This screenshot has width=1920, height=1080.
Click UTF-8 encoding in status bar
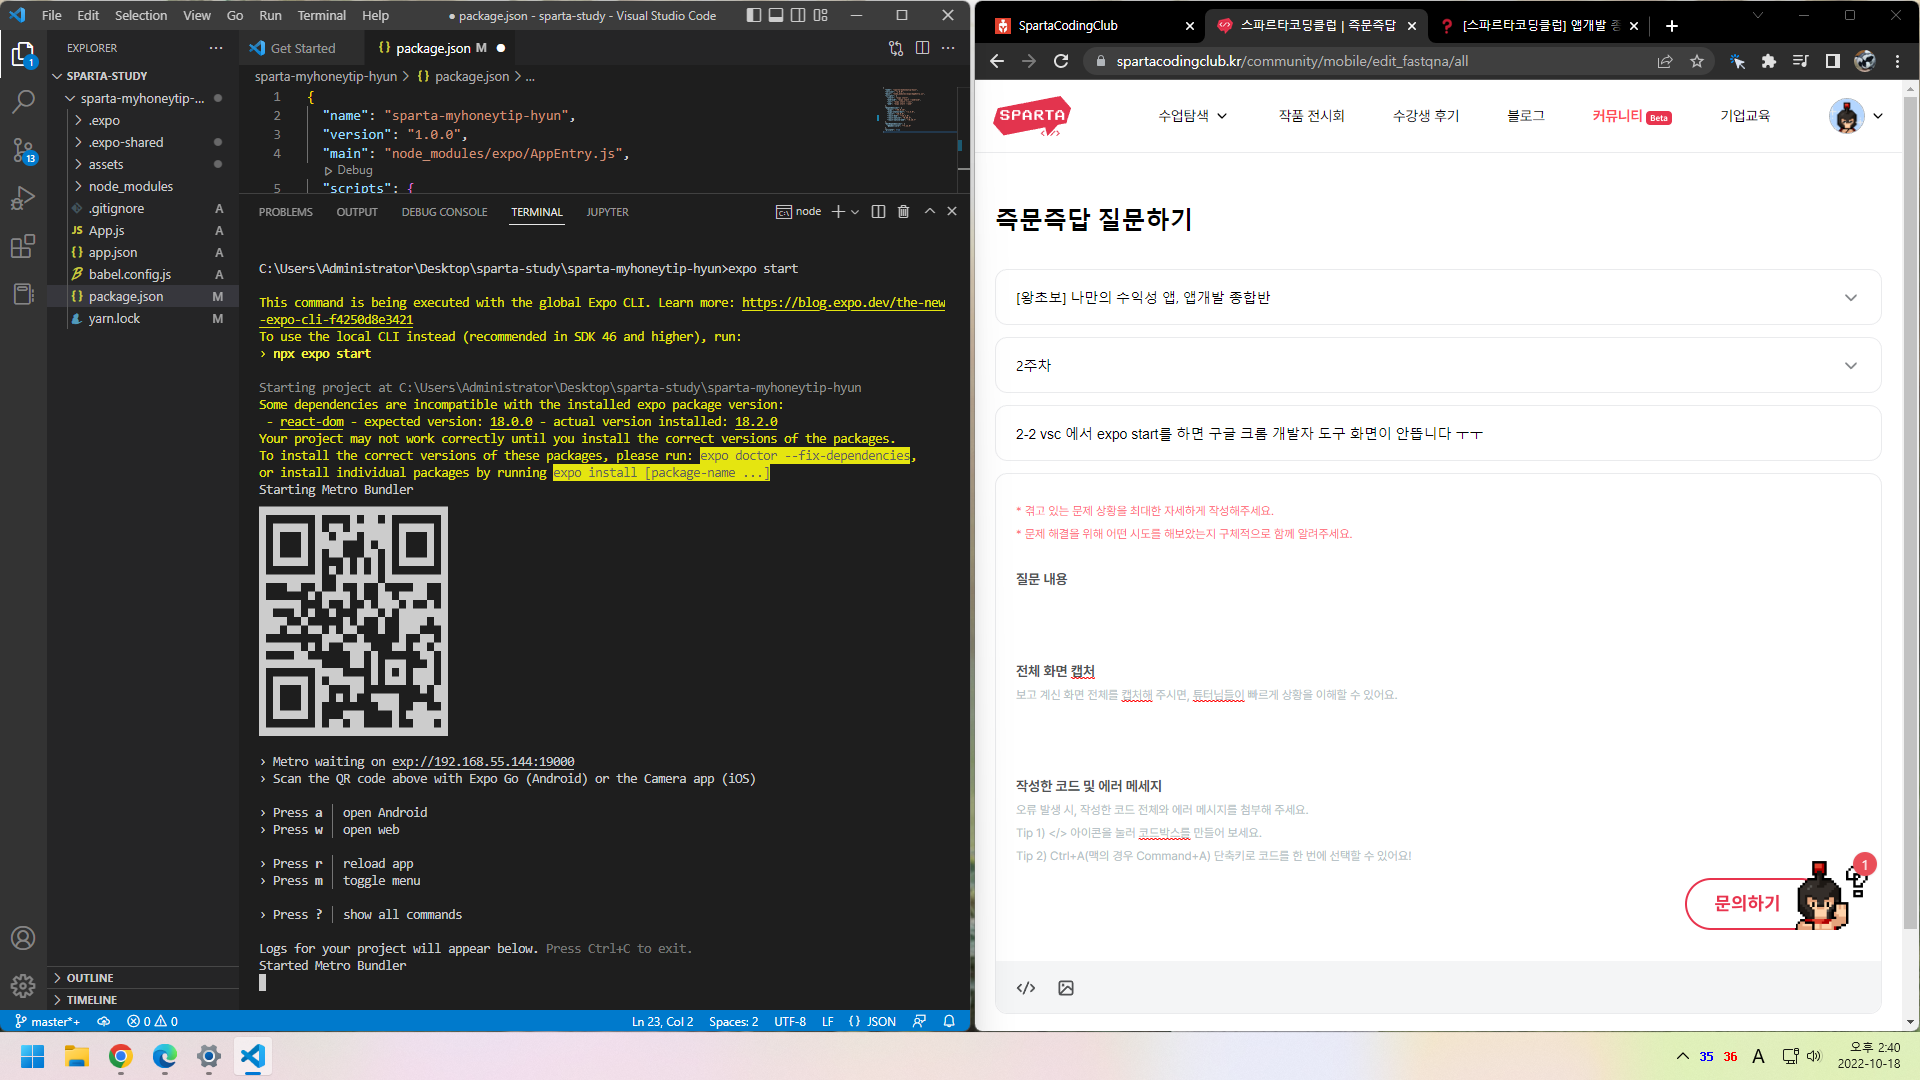tap(790, 1021)
